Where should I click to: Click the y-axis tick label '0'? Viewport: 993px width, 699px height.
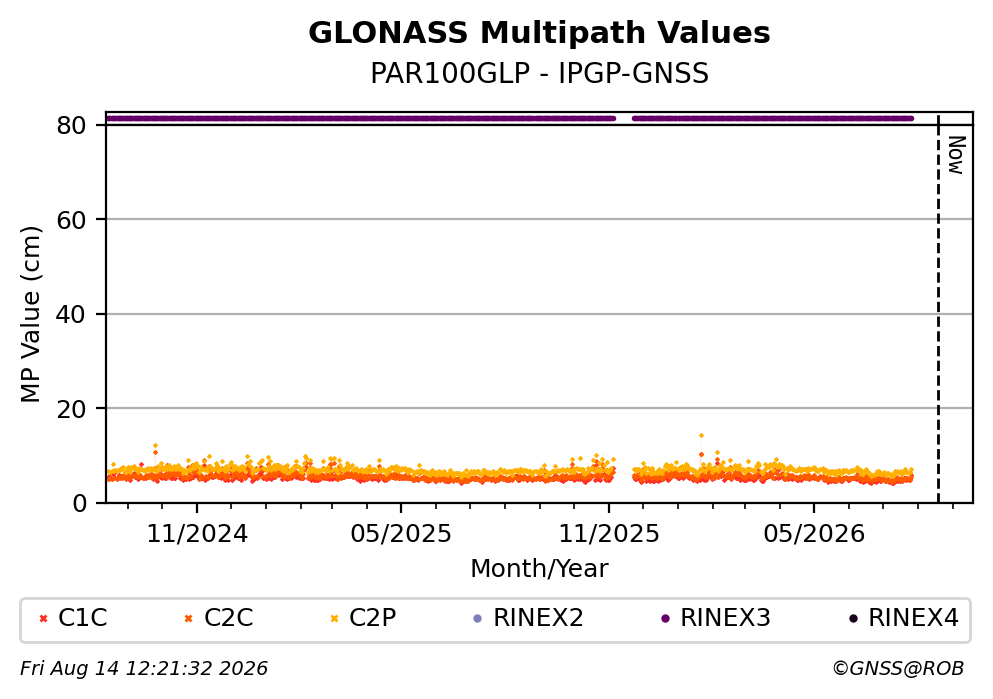(x=79, y=503)
